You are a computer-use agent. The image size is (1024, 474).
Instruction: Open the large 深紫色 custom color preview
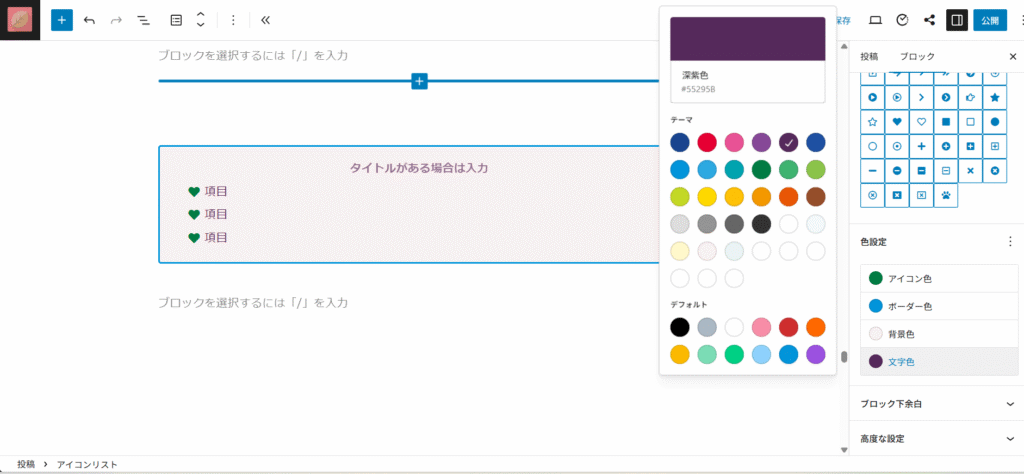(x=748, y=39)
